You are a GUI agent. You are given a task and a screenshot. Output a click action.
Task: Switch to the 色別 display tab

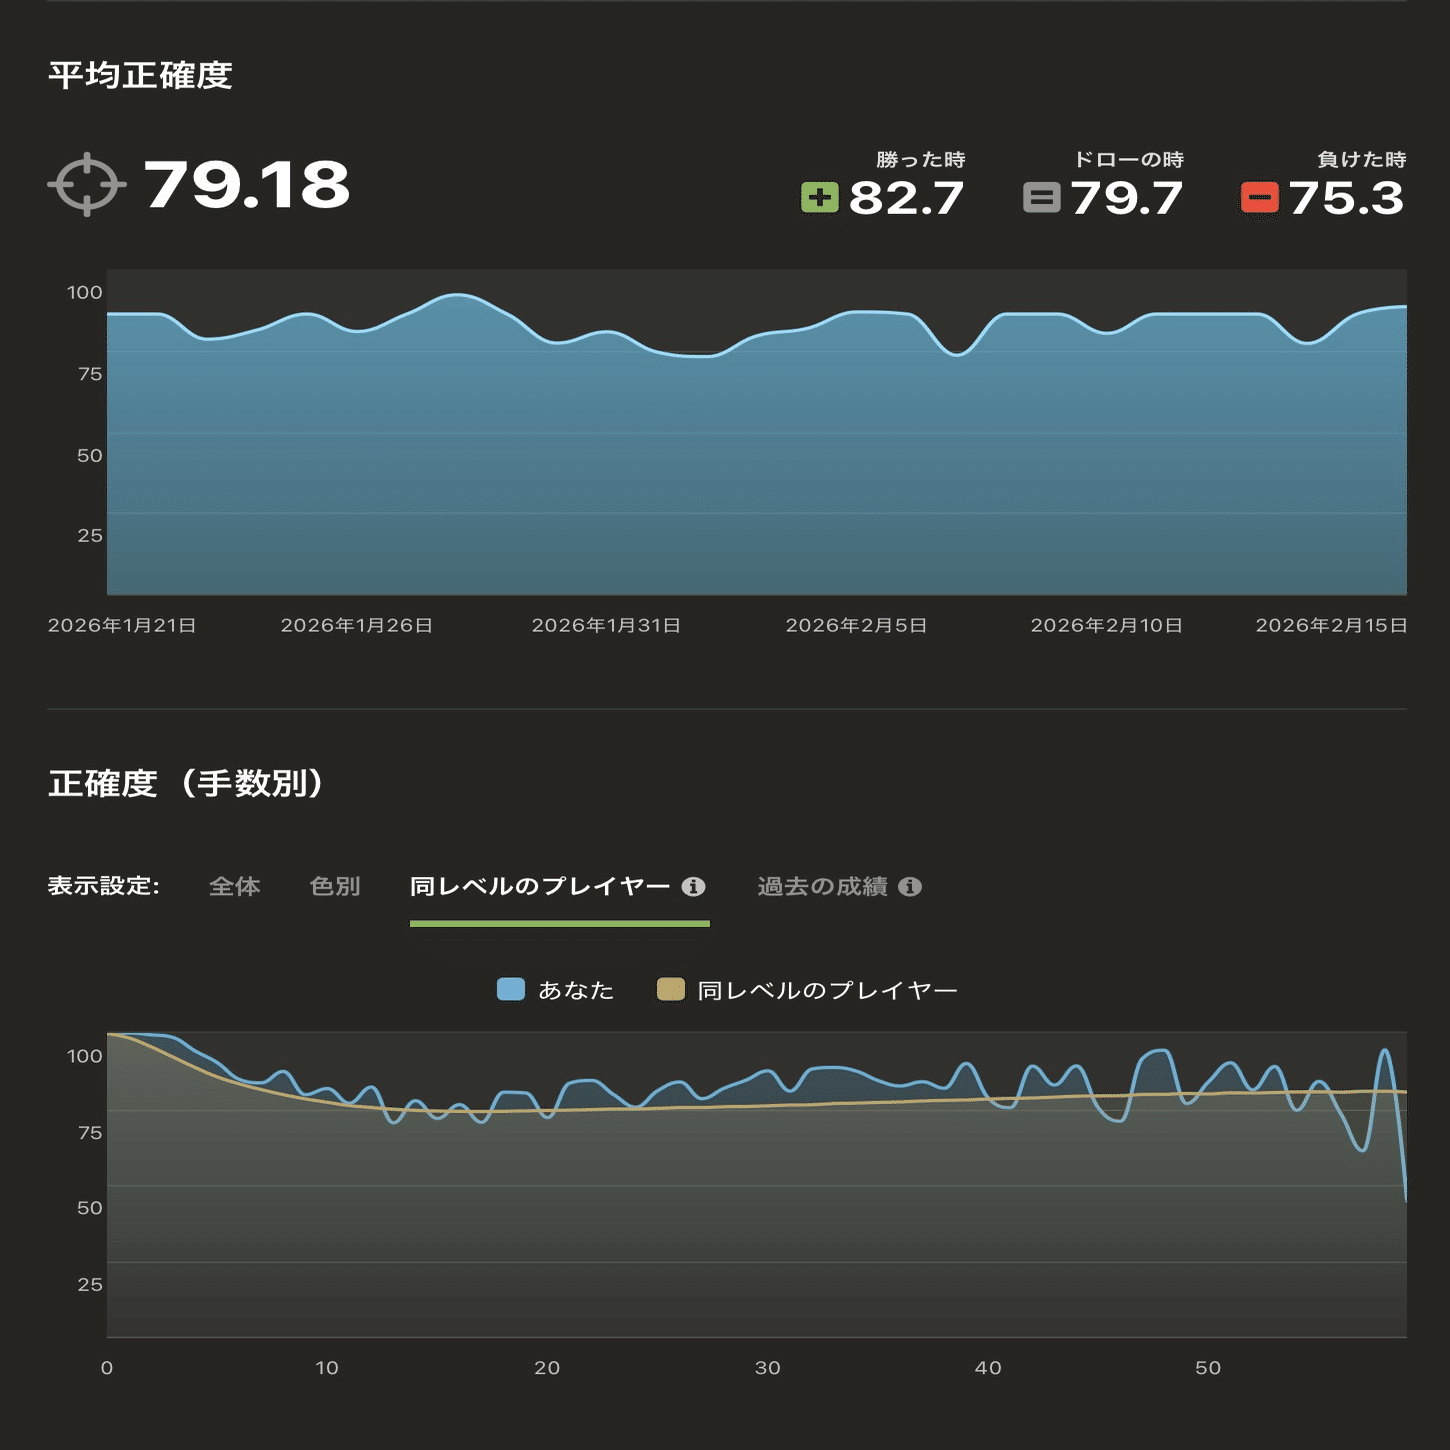point(335,887)
